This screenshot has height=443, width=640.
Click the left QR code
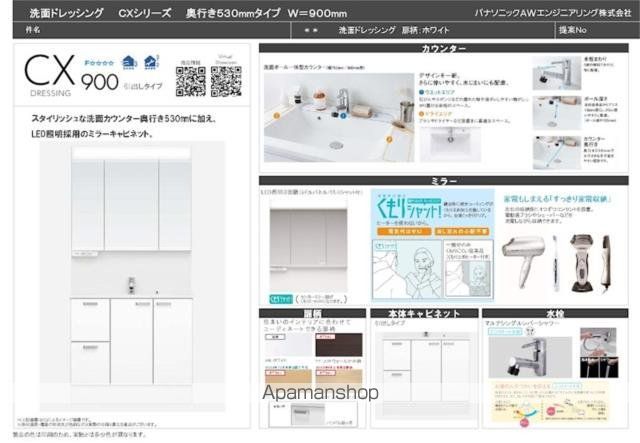[191, 82]
